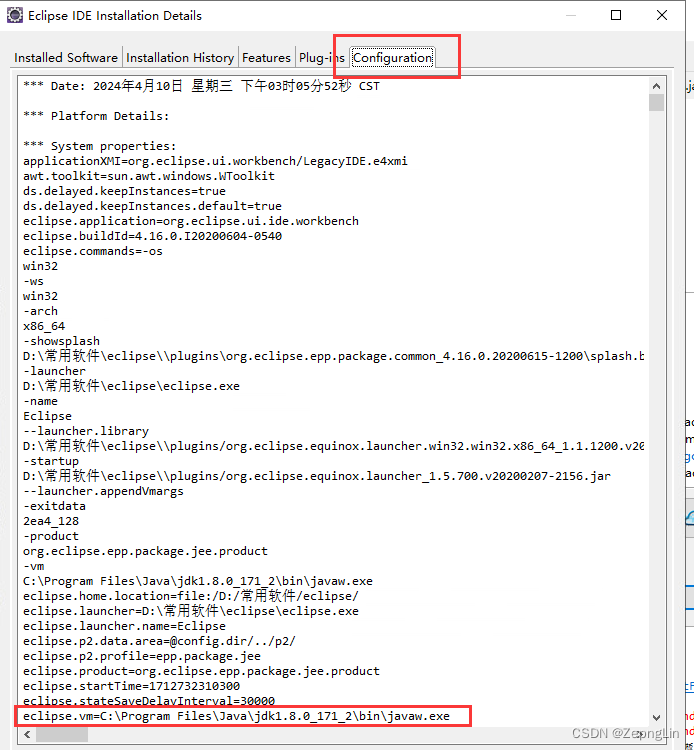Click the --launcher.appendVmargs line

tap(103, 491)
